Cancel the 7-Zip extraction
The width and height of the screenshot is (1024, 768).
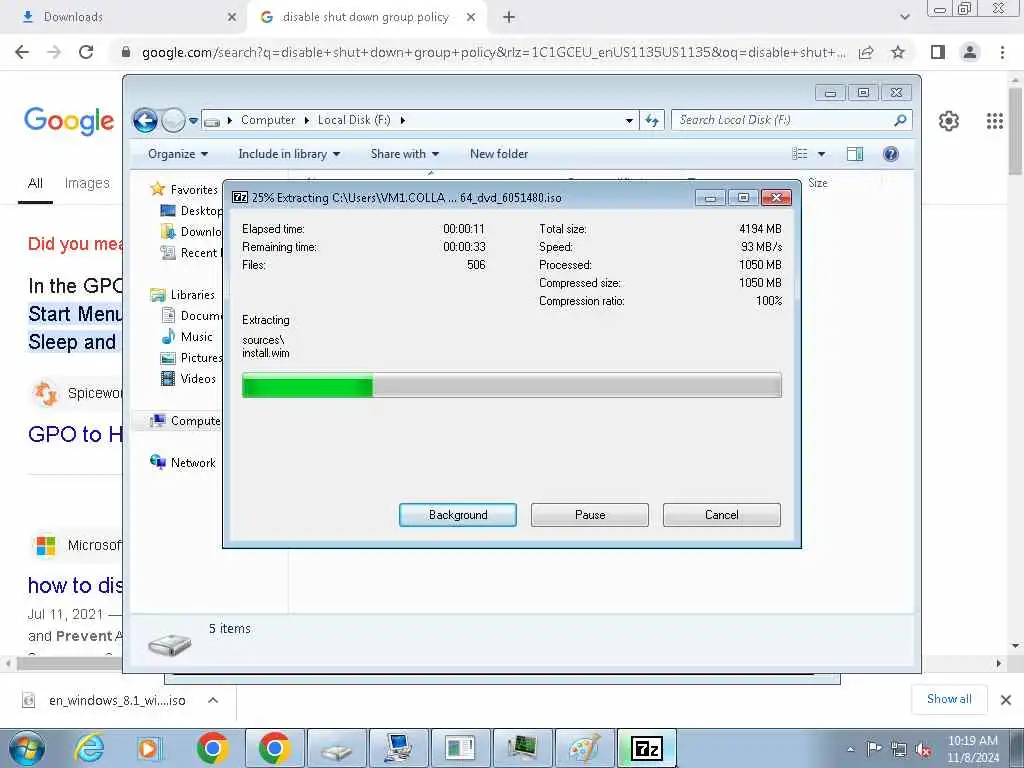(x=722, y=515)
